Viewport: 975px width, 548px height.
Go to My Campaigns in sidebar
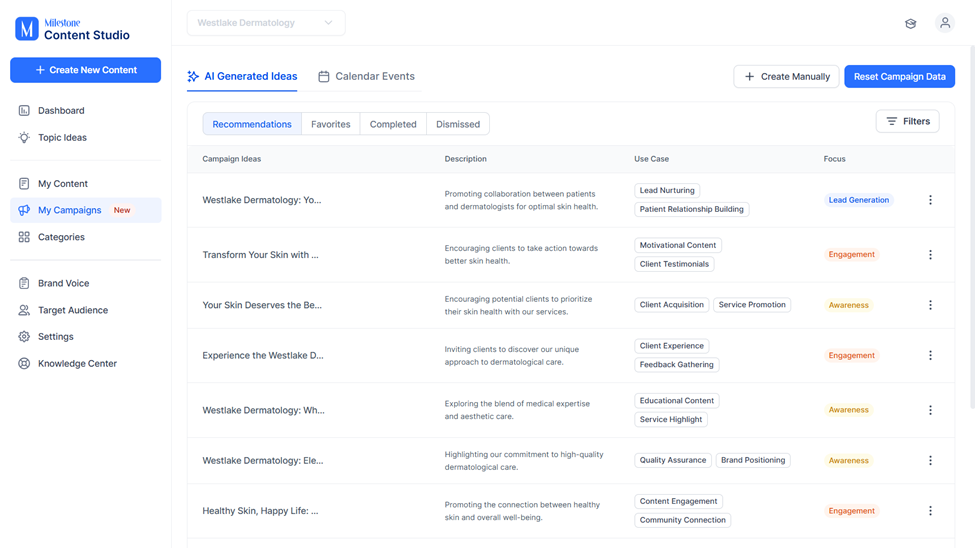click(x=85, y=210)
